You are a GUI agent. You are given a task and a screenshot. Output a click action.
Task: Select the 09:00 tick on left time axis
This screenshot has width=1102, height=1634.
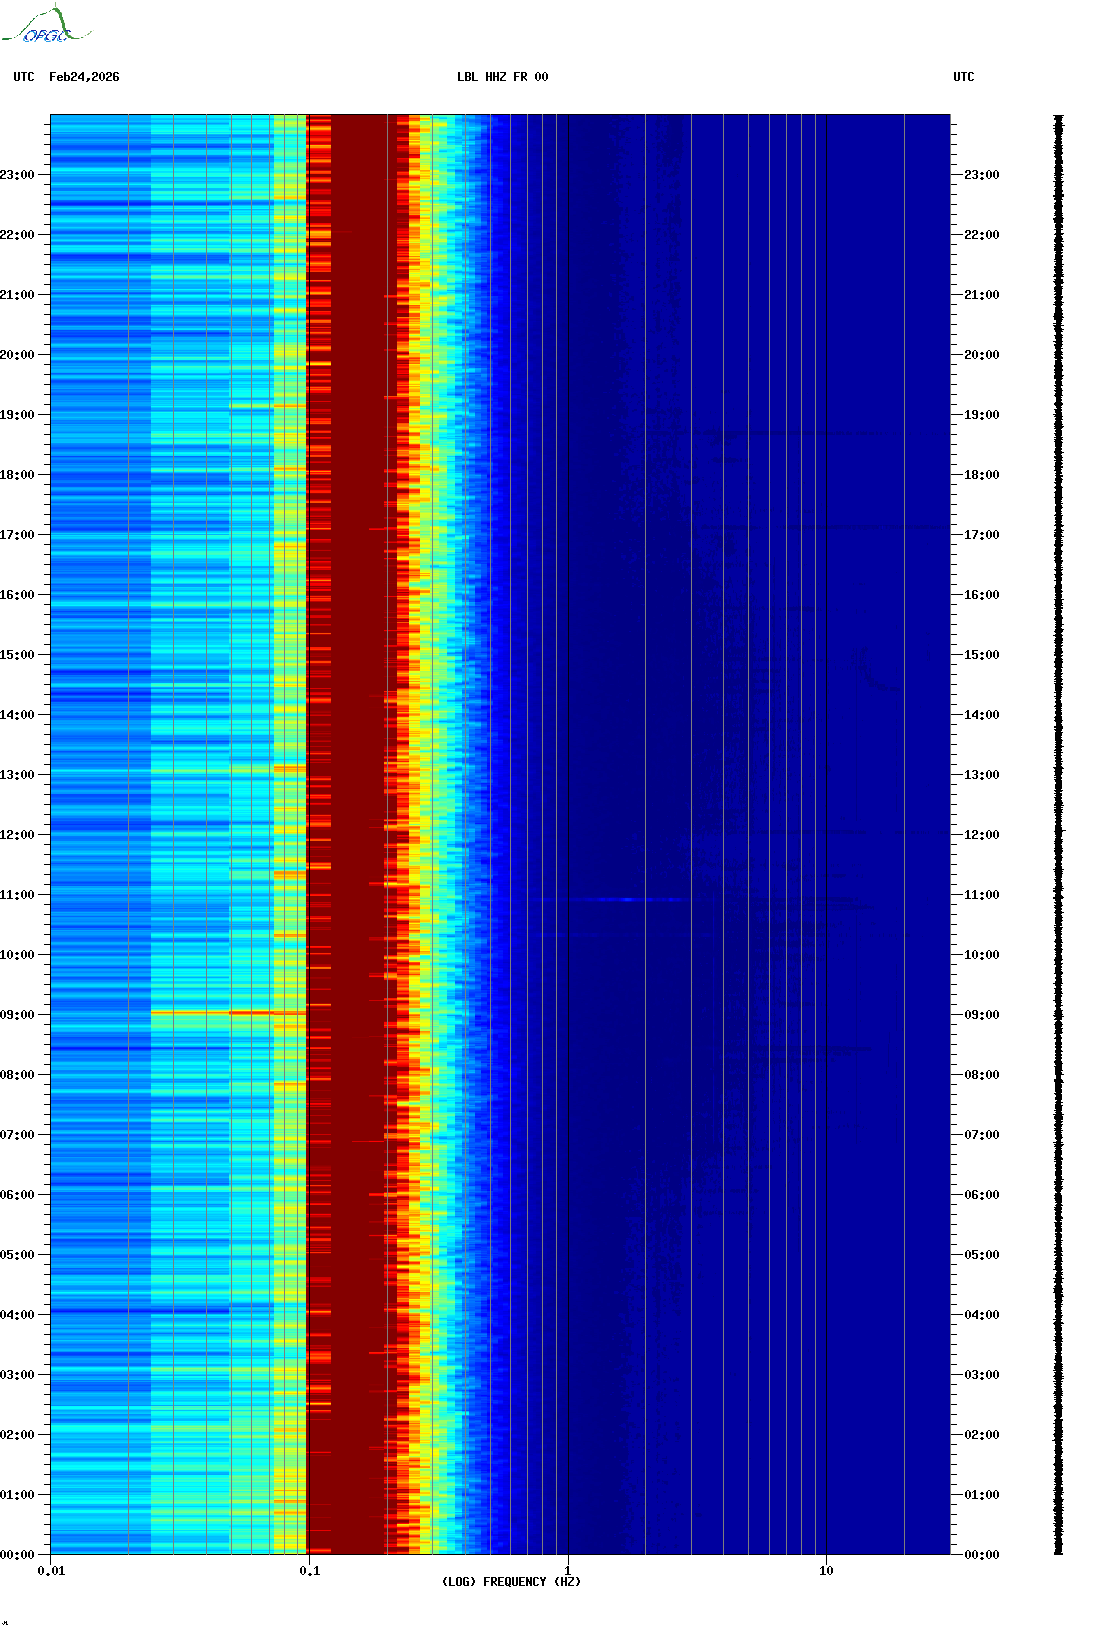pos(18,1015)
